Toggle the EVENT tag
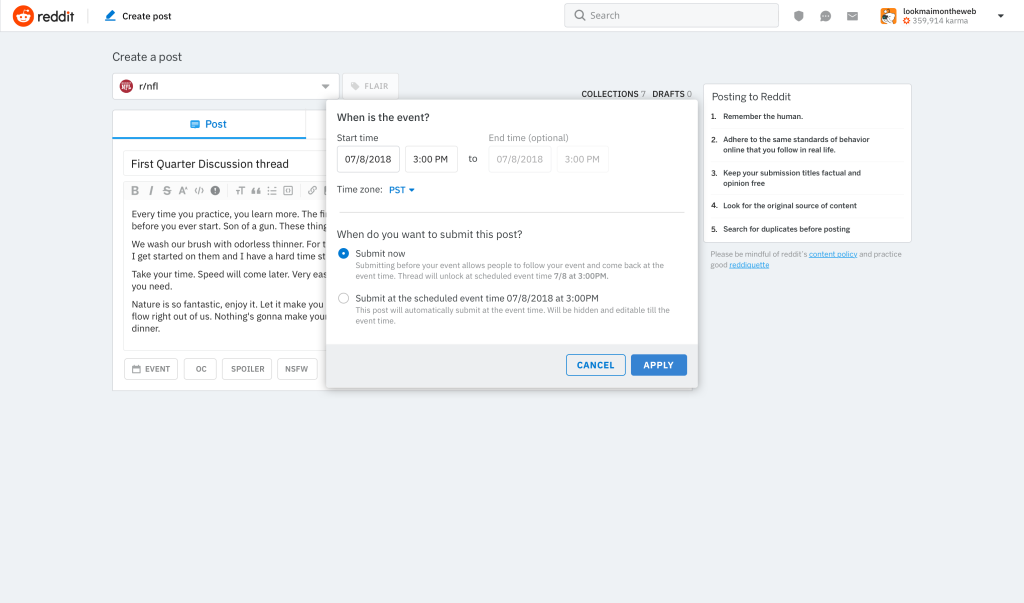Image resolution: width=1024 pixels, height=603 pixels. pos(151,369)
